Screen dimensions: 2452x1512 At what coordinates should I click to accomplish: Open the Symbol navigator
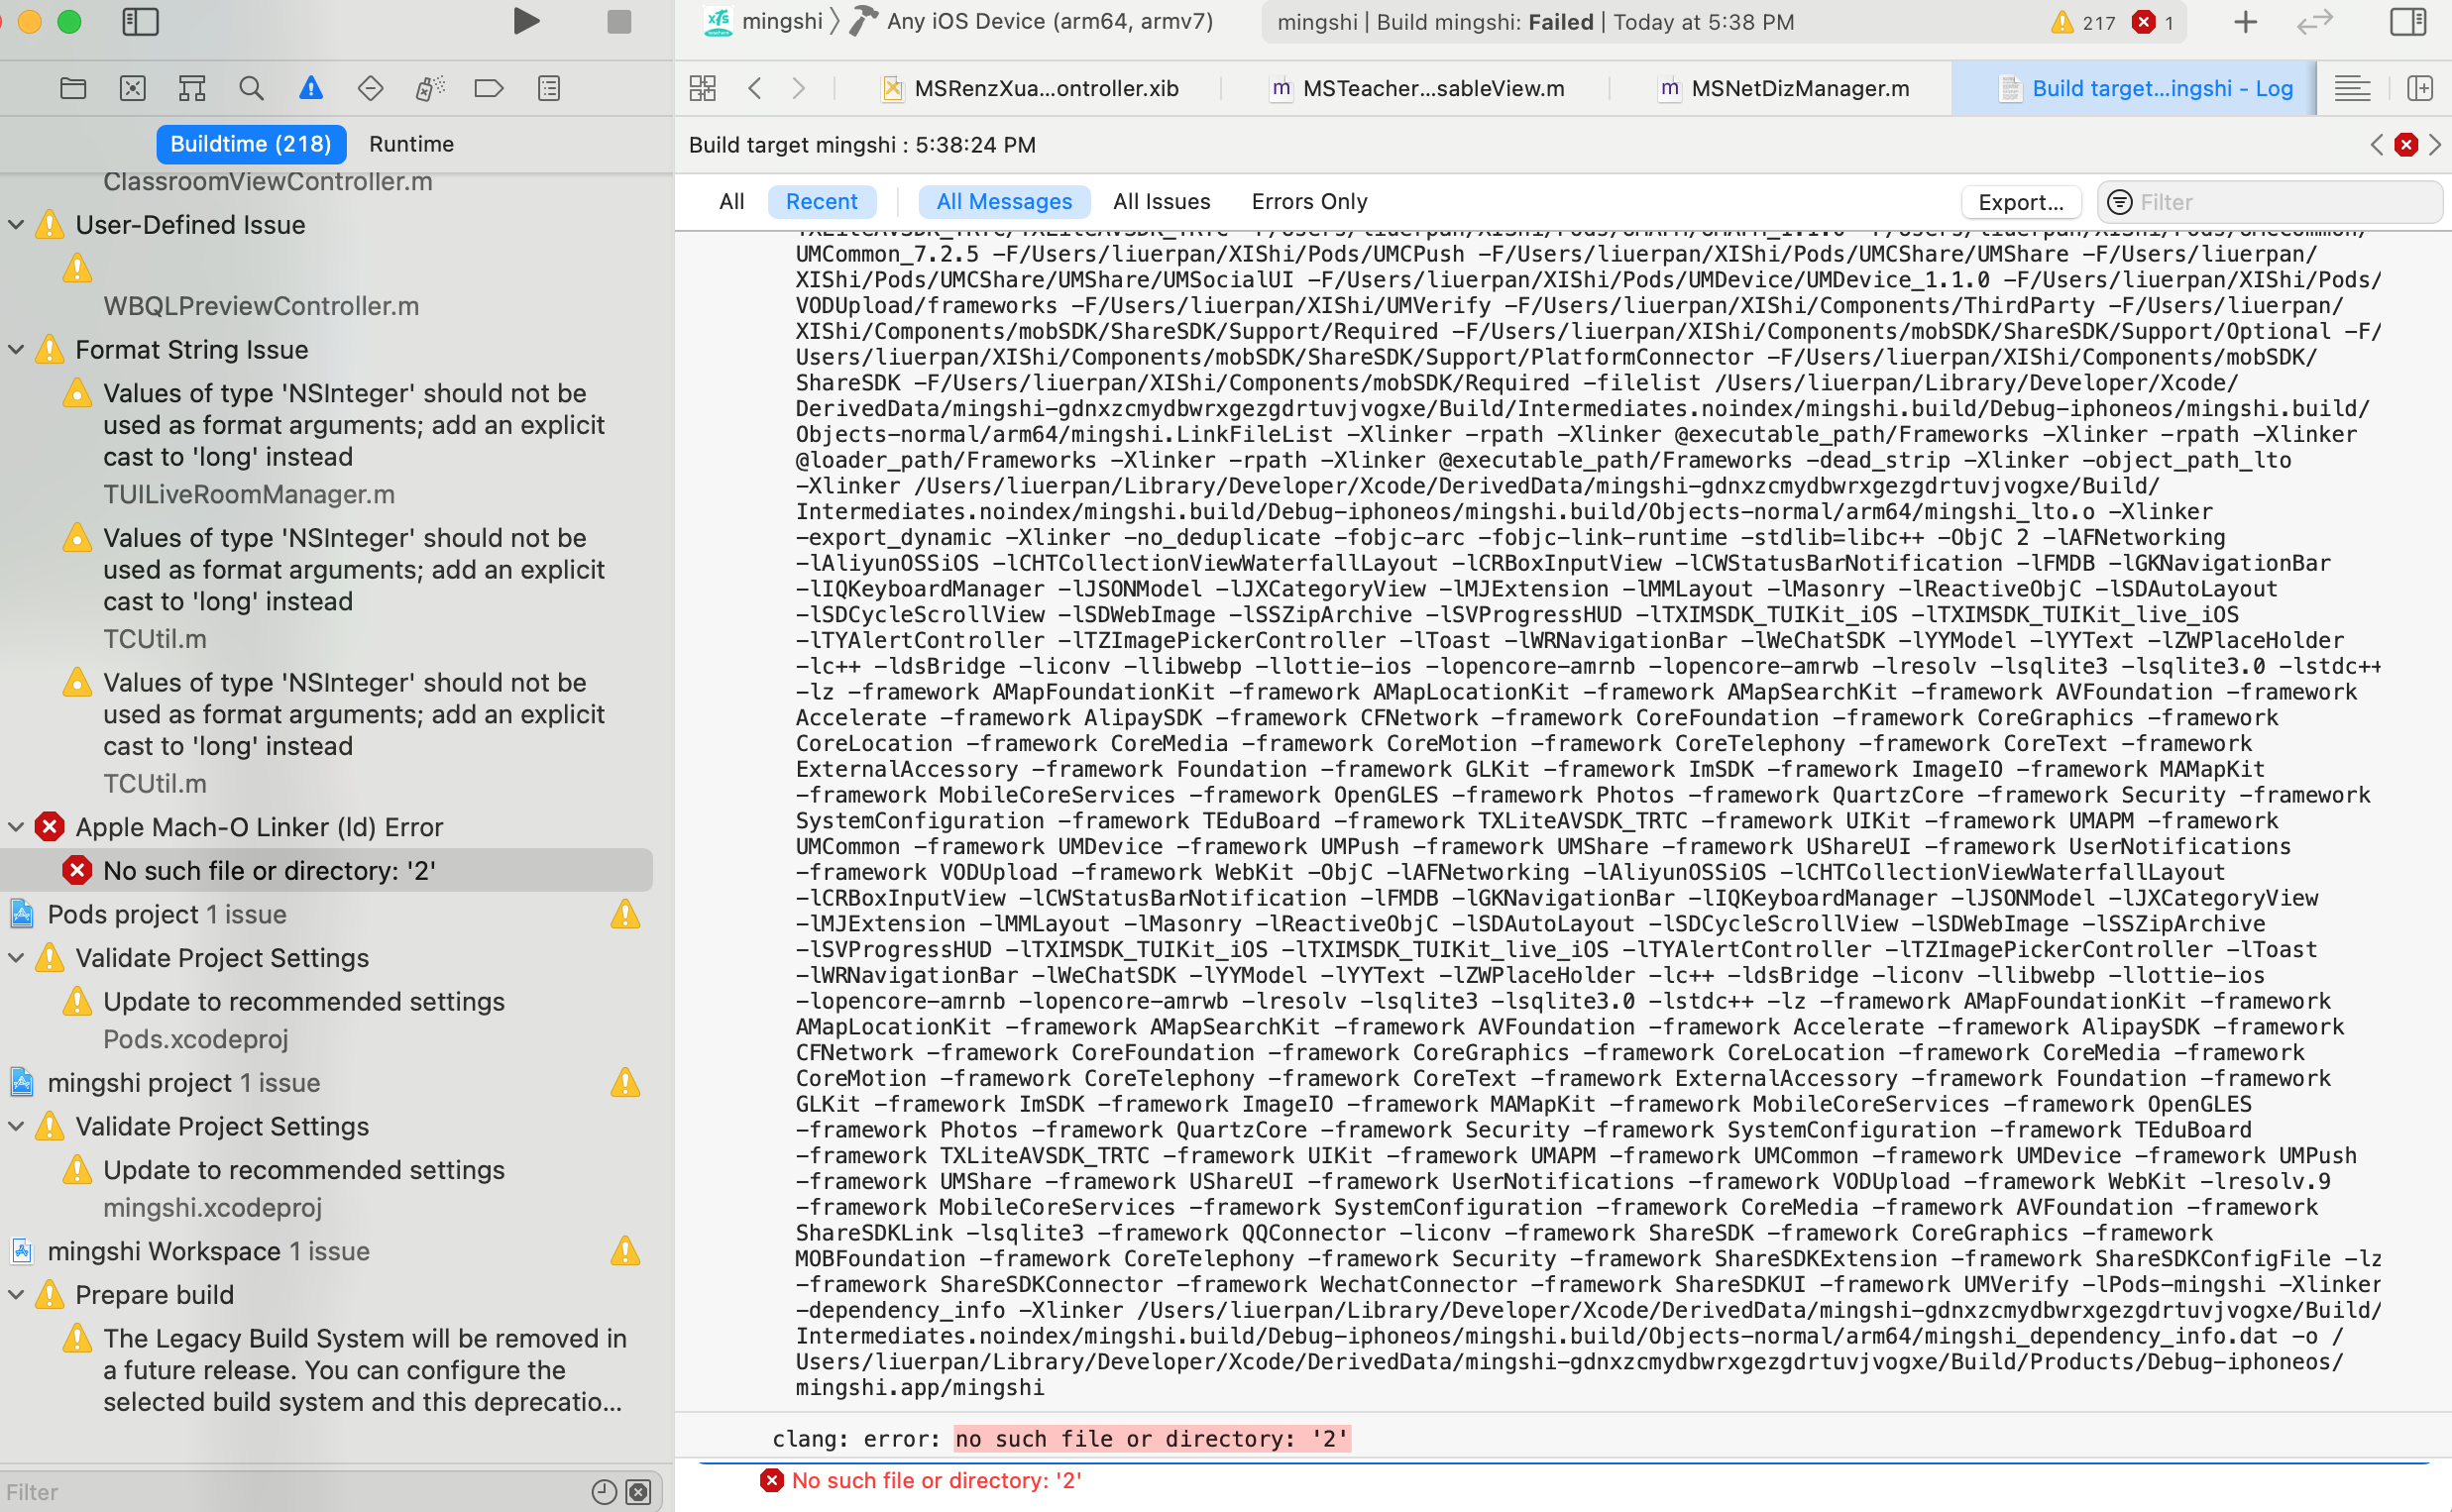click(192, 88)
